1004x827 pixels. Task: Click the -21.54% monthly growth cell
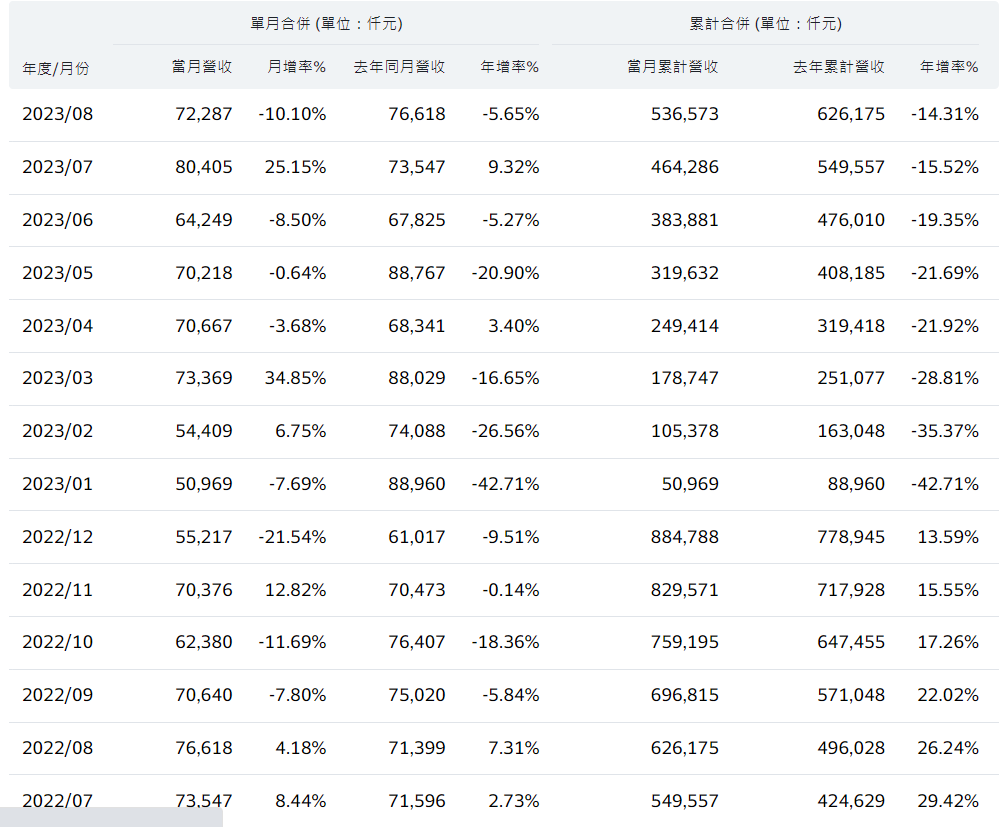[291, 537]
